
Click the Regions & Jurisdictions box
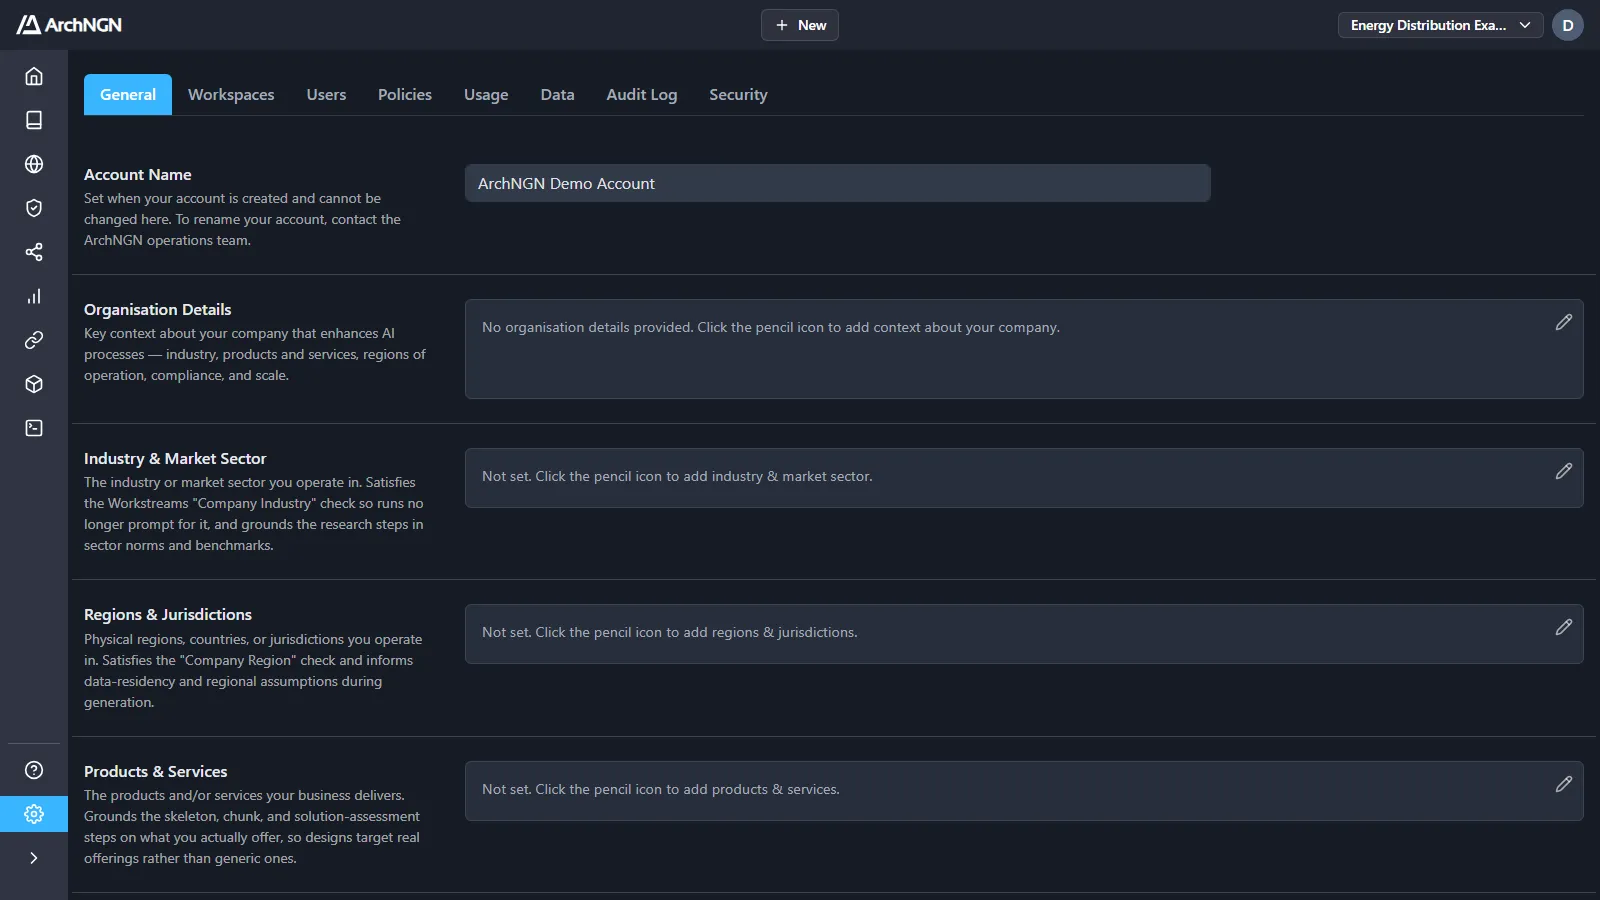tap(1024, 634)
